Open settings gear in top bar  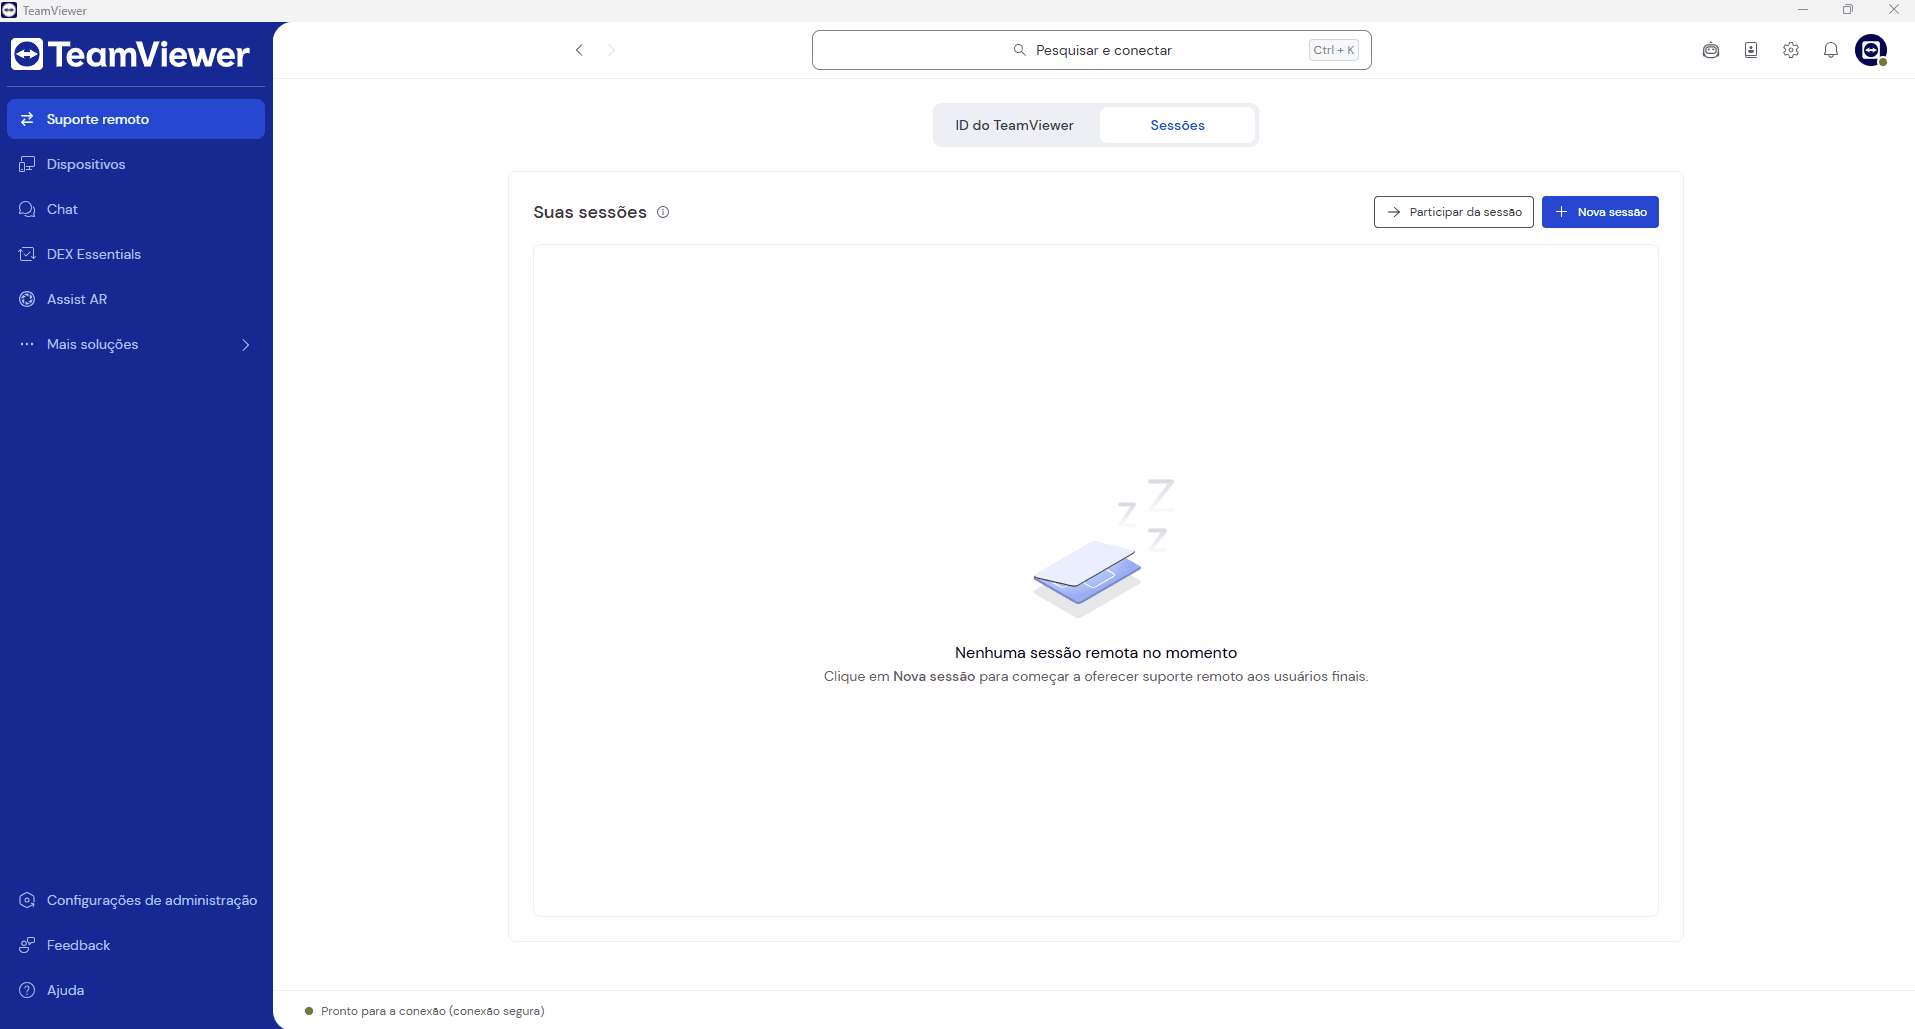pyautogui.click(x=1791, y=50)
